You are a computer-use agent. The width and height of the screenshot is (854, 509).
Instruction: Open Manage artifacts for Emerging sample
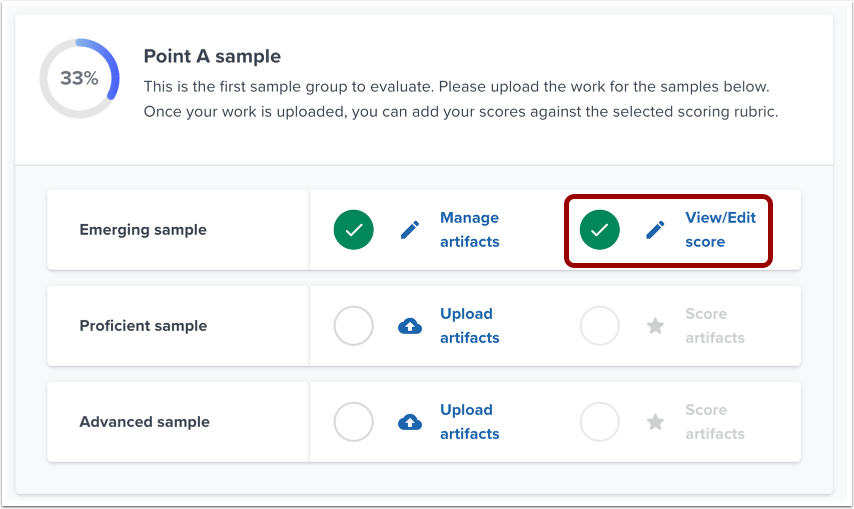469,230
